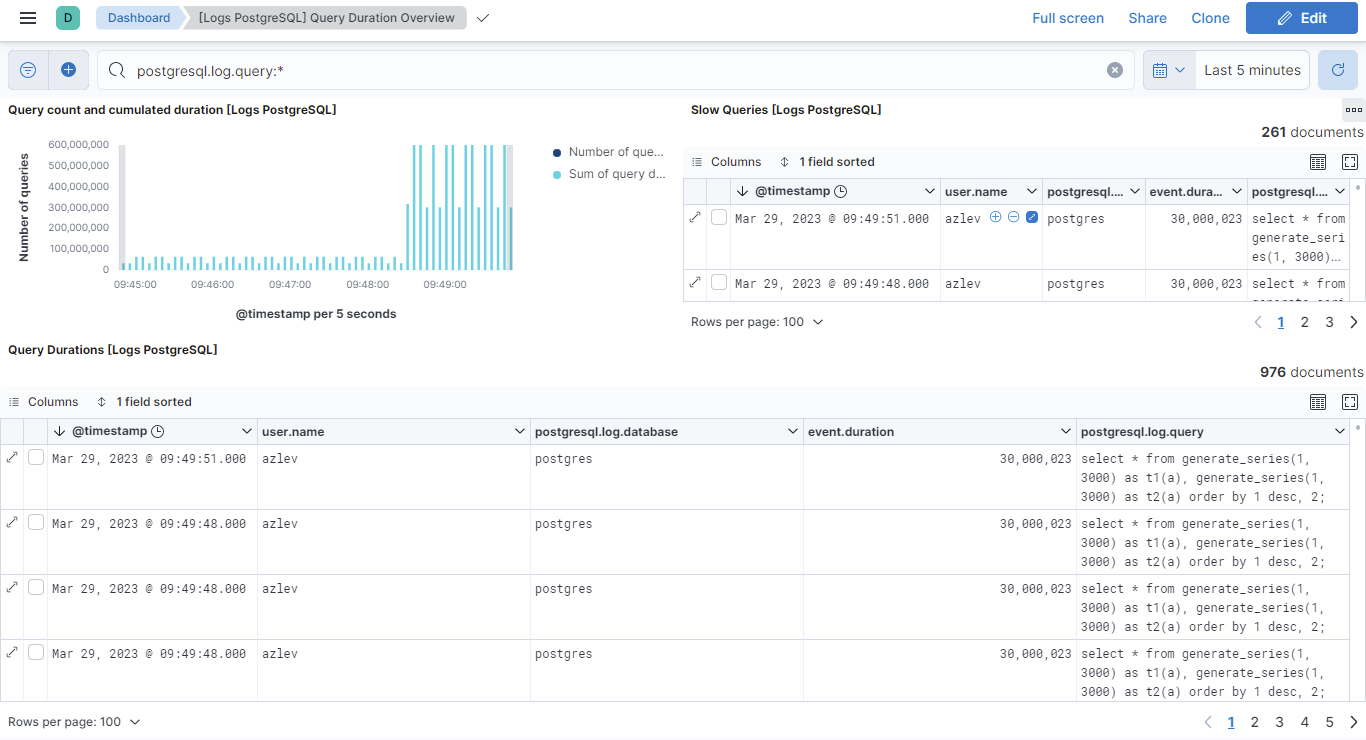Expand the first Query Durations document details

pyautogui.click(x=13, y=457)
